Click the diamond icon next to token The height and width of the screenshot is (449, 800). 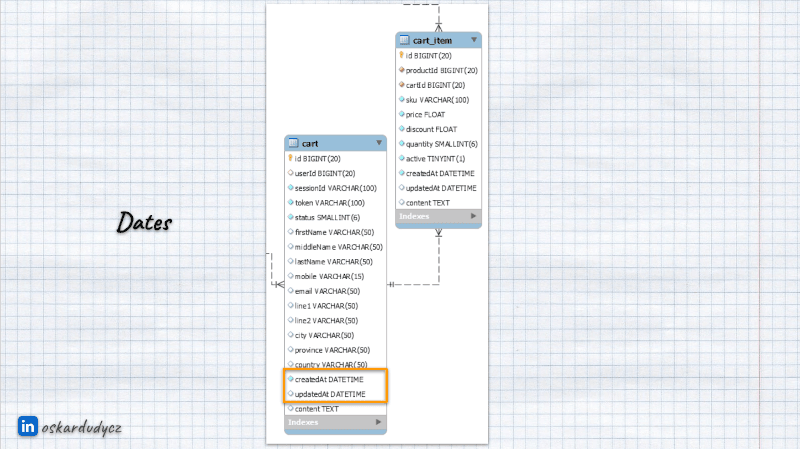click(290, 203)
